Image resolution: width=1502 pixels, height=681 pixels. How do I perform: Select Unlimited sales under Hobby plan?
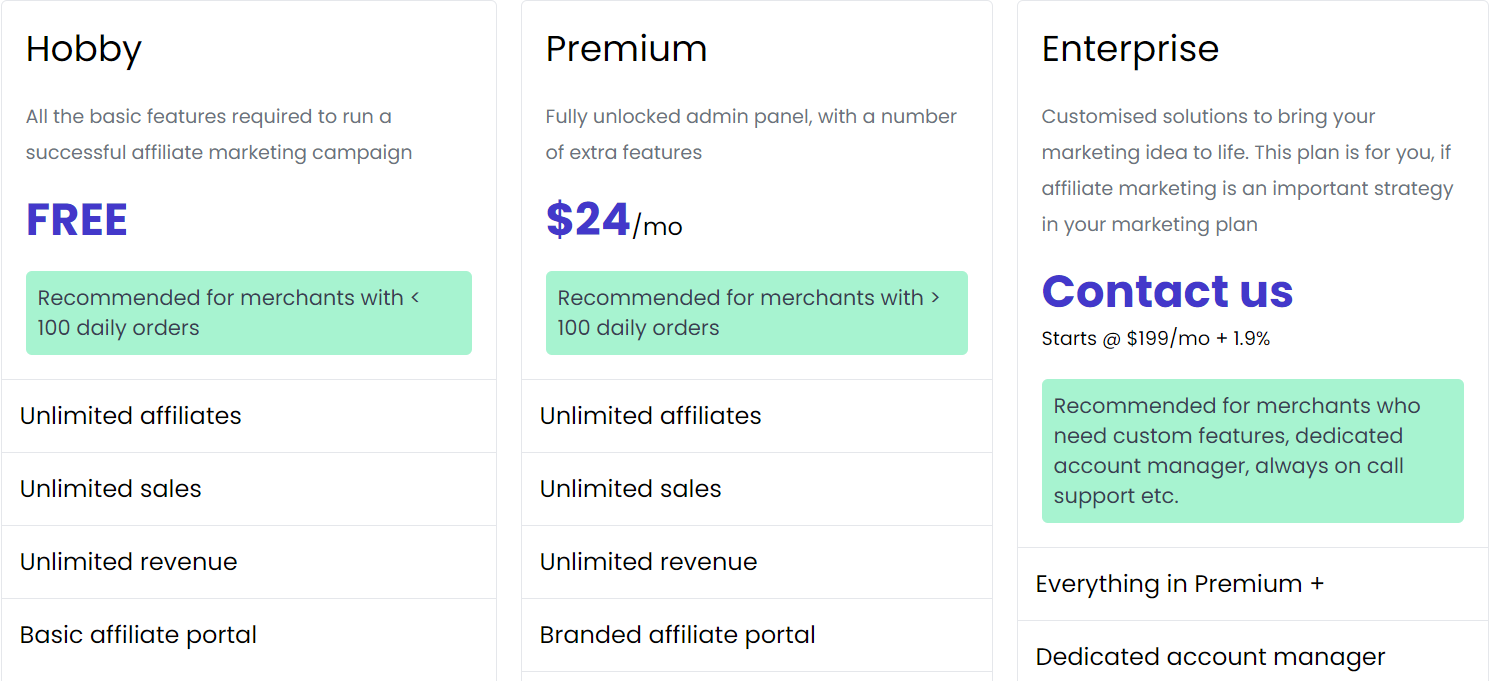click(x=111, y=489)
